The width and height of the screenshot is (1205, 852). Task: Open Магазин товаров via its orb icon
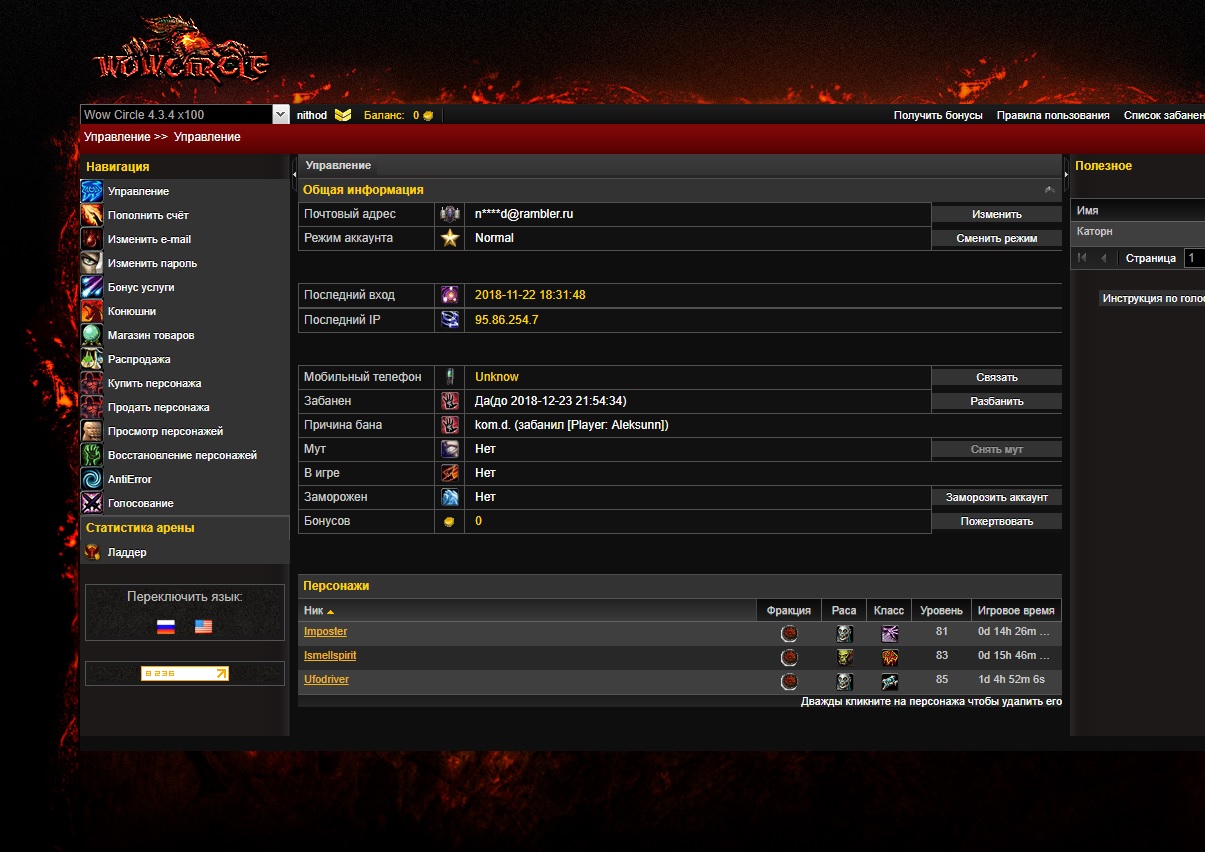pos(92,335)
